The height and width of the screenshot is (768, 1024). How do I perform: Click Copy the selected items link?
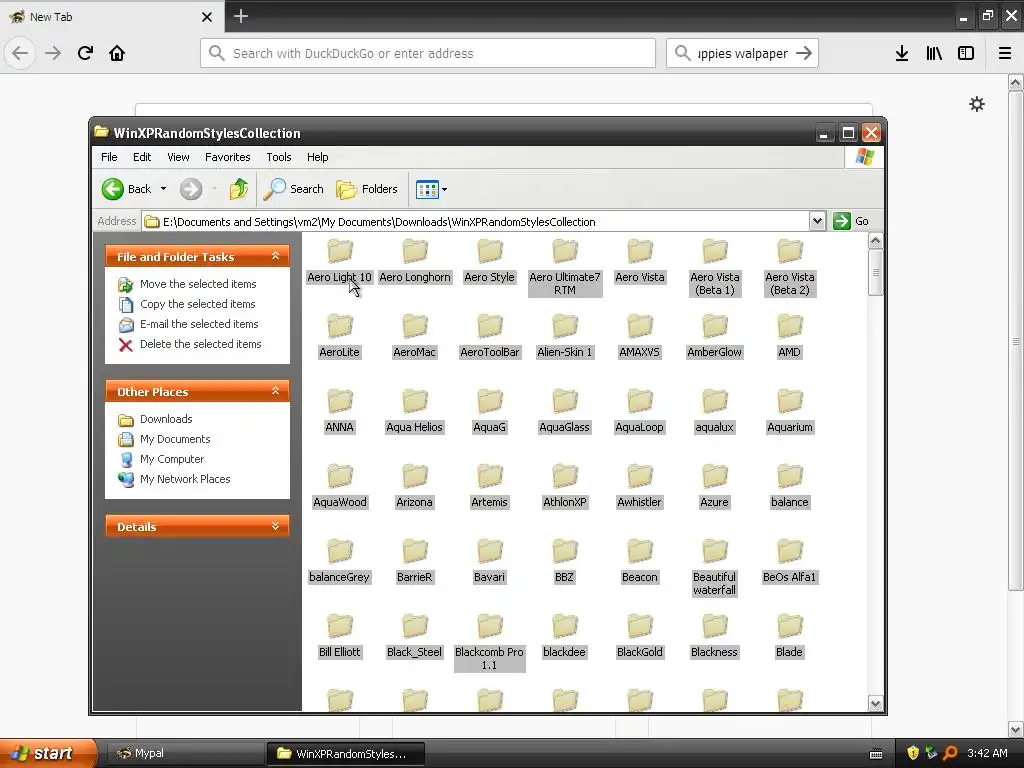click(197, 304)
